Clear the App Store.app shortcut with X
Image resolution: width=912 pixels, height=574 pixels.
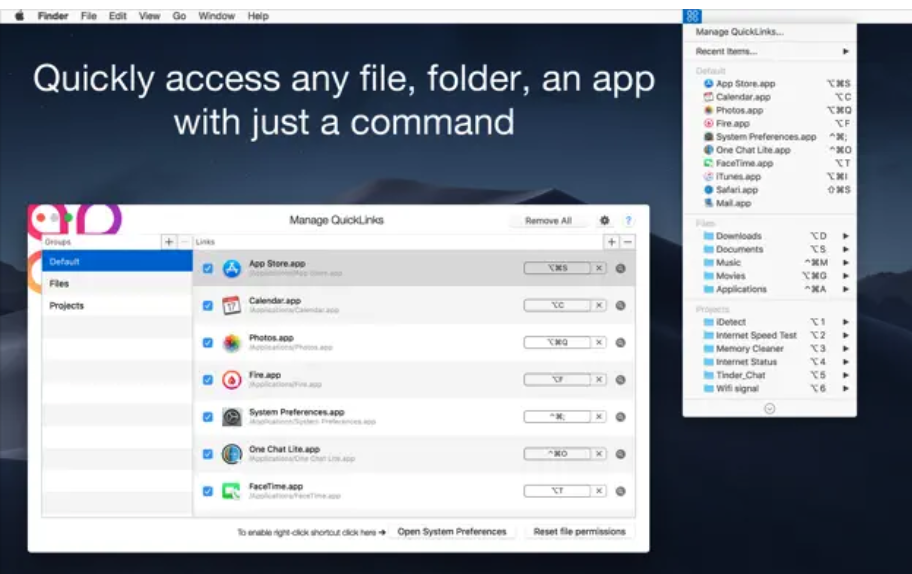pyautogui.click(x=598, y=268)
